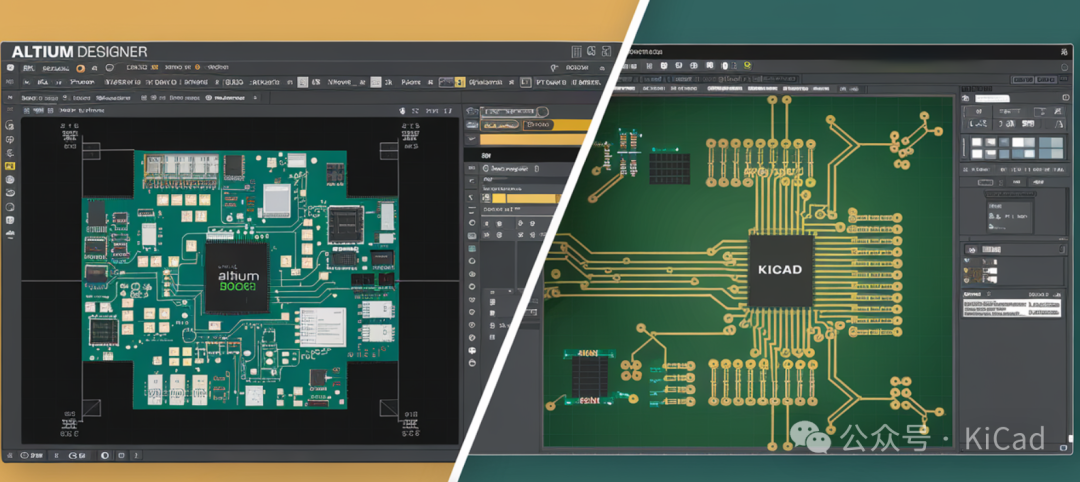The width and height of the screenshot is (1080, 482).
Task: Click the ALTIUM DESIGNER title text
Action: coord(79,52)
